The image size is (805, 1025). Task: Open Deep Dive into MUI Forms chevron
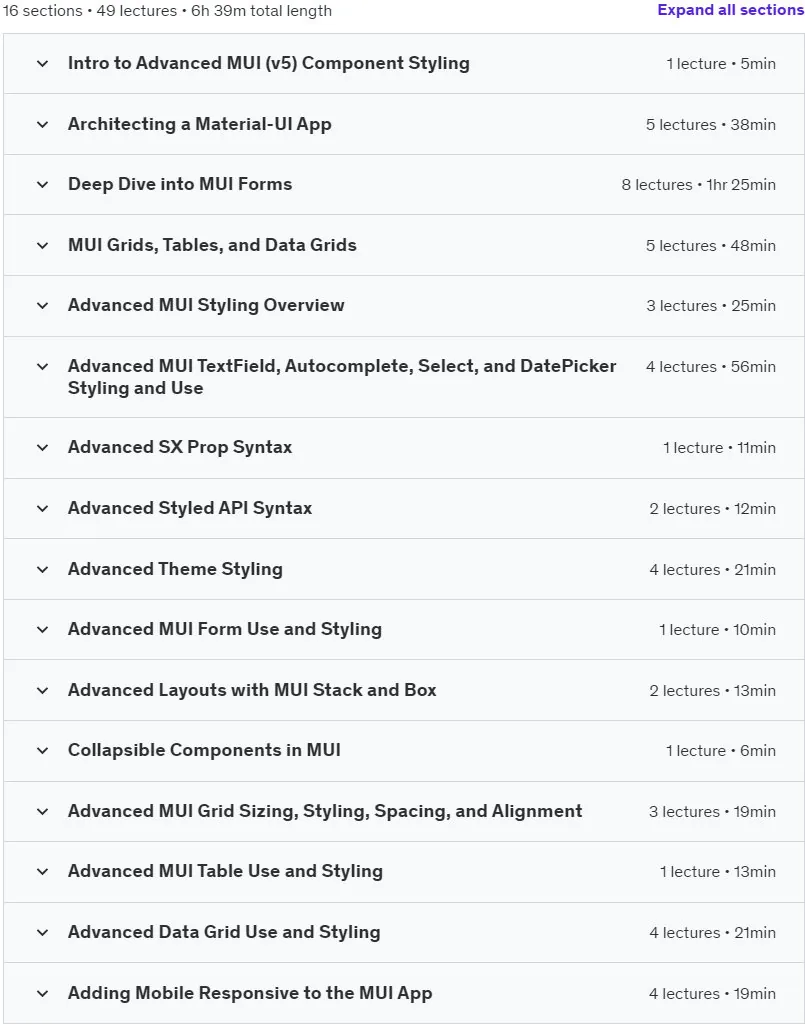point(43,184)
